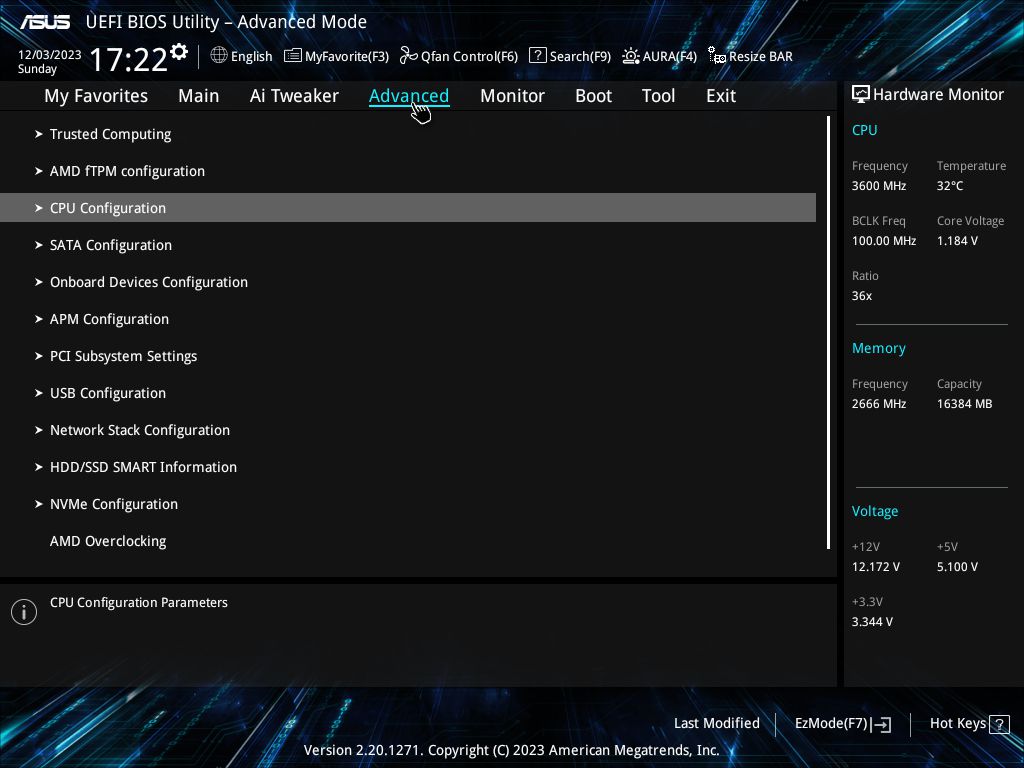
Task: Select the USB Configuration row
Action: [408, 393]
